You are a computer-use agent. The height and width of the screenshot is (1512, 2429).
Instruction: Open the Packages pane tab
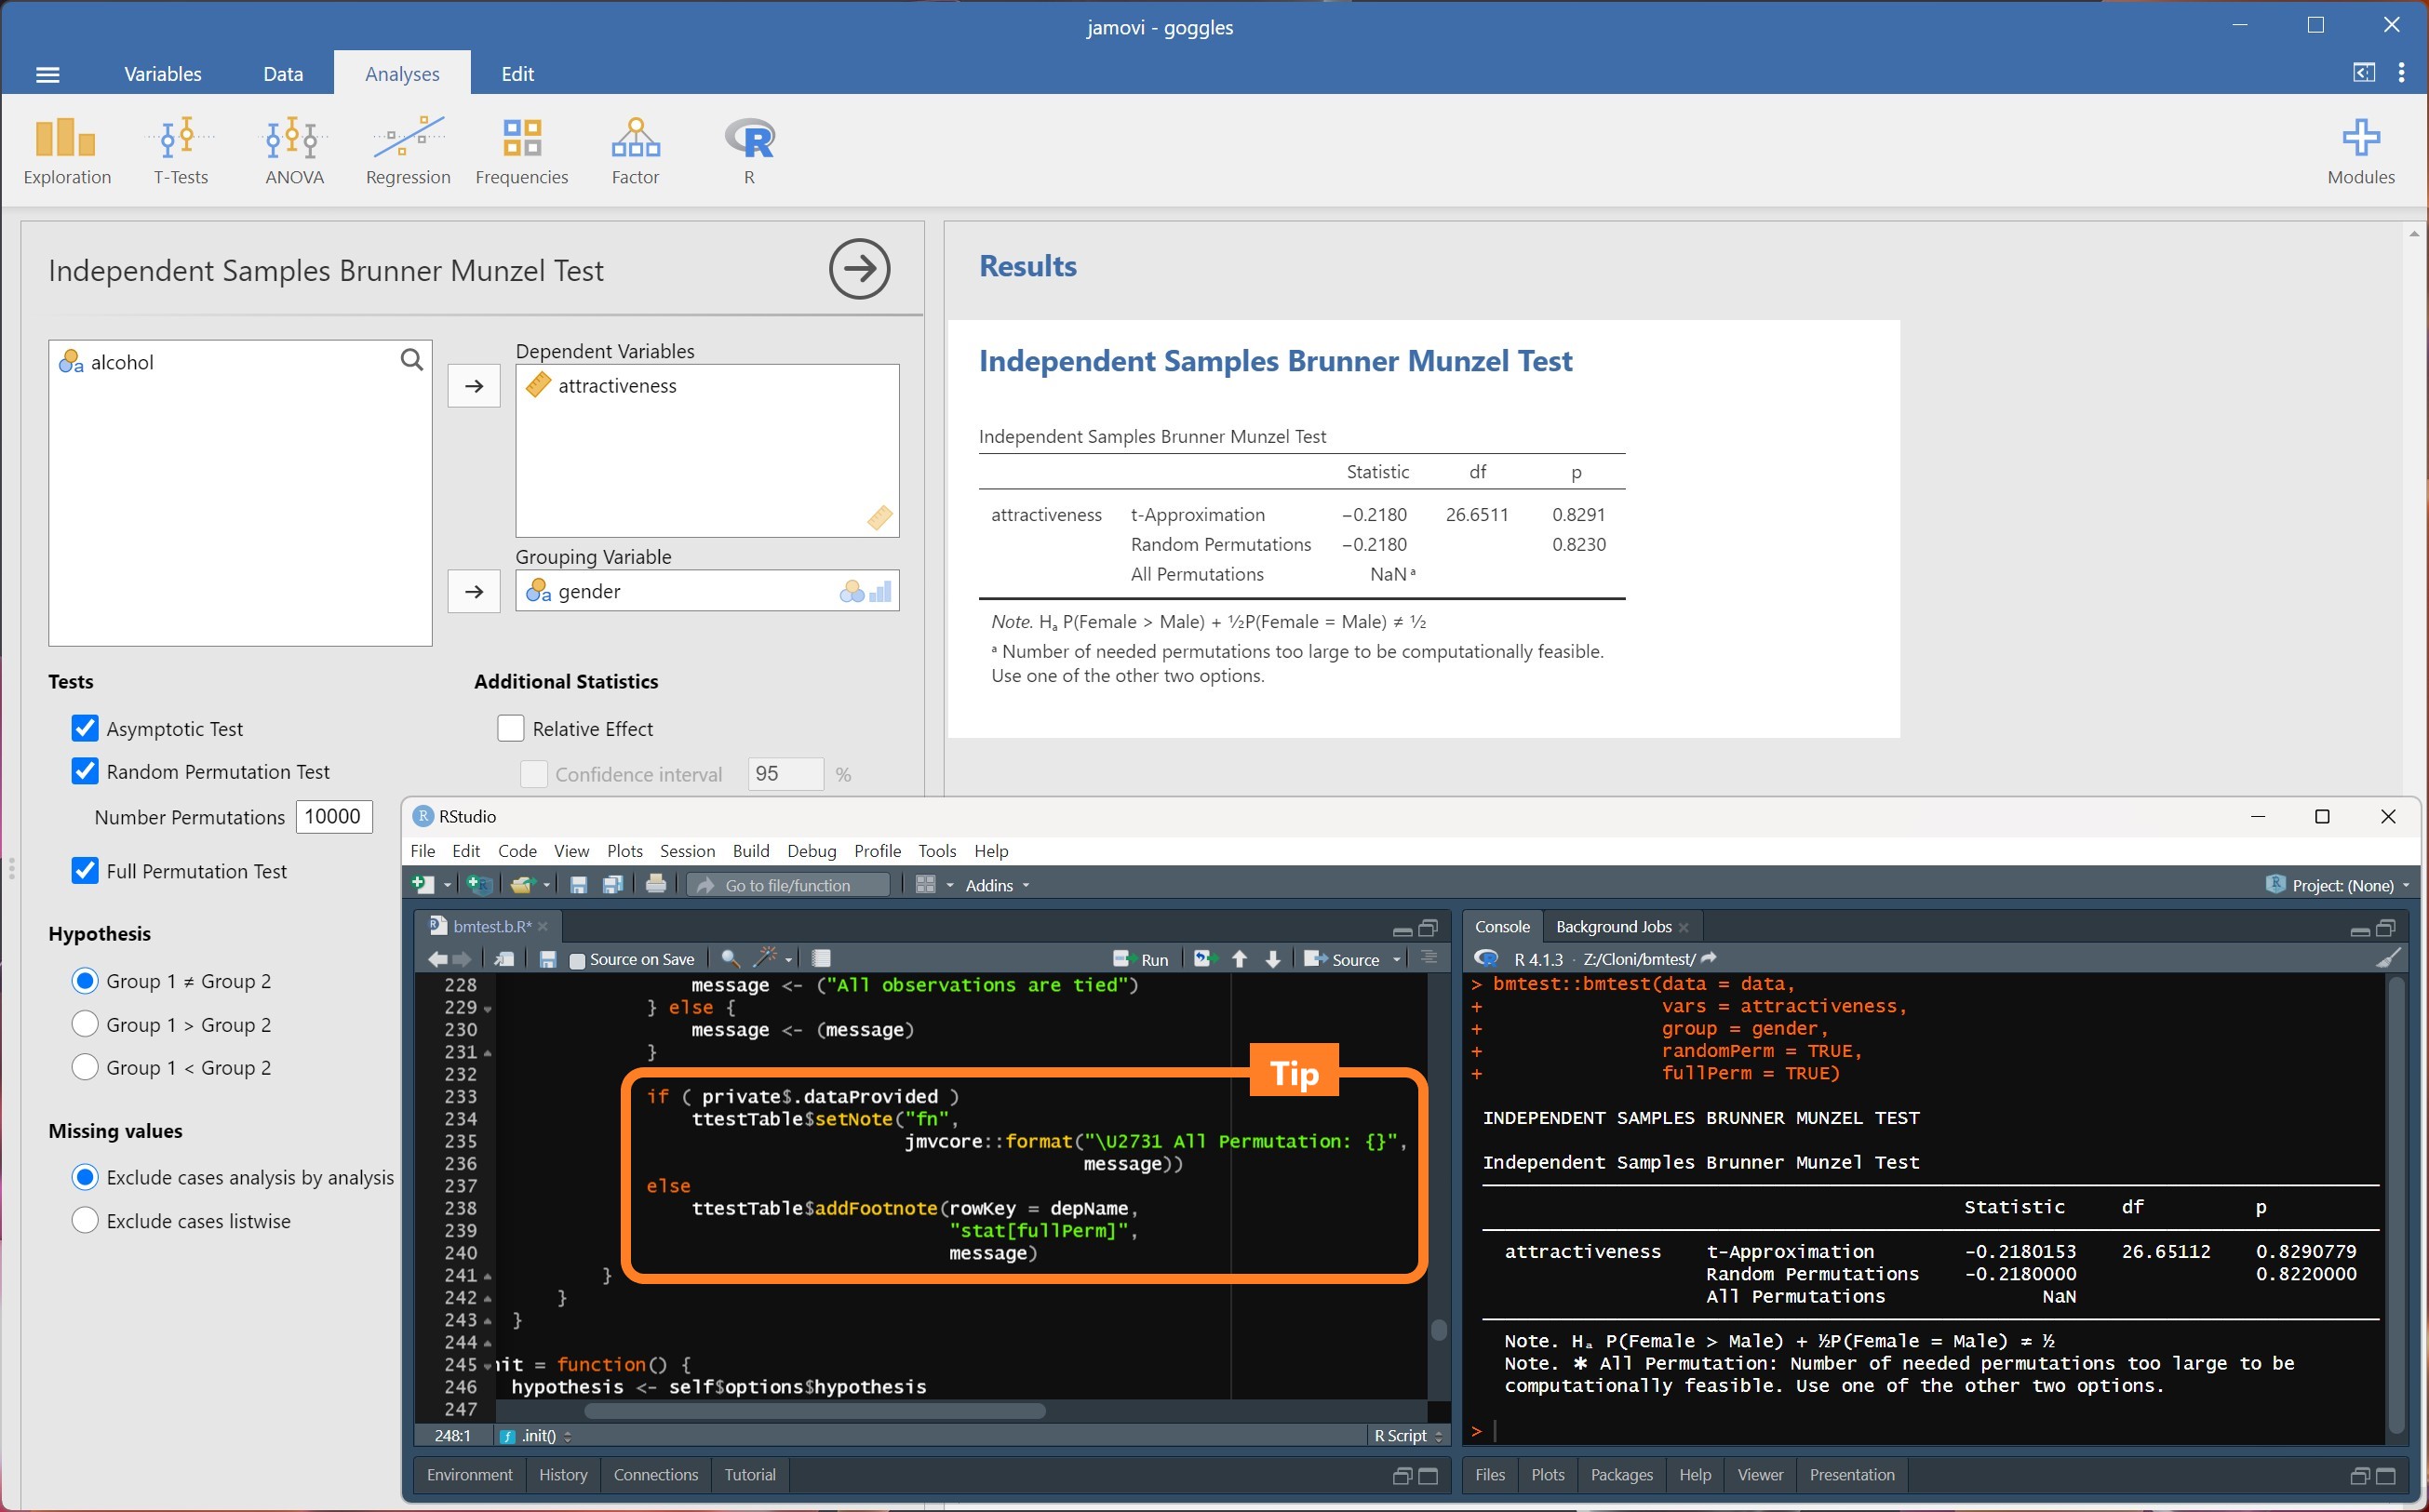(1621, 1474)
